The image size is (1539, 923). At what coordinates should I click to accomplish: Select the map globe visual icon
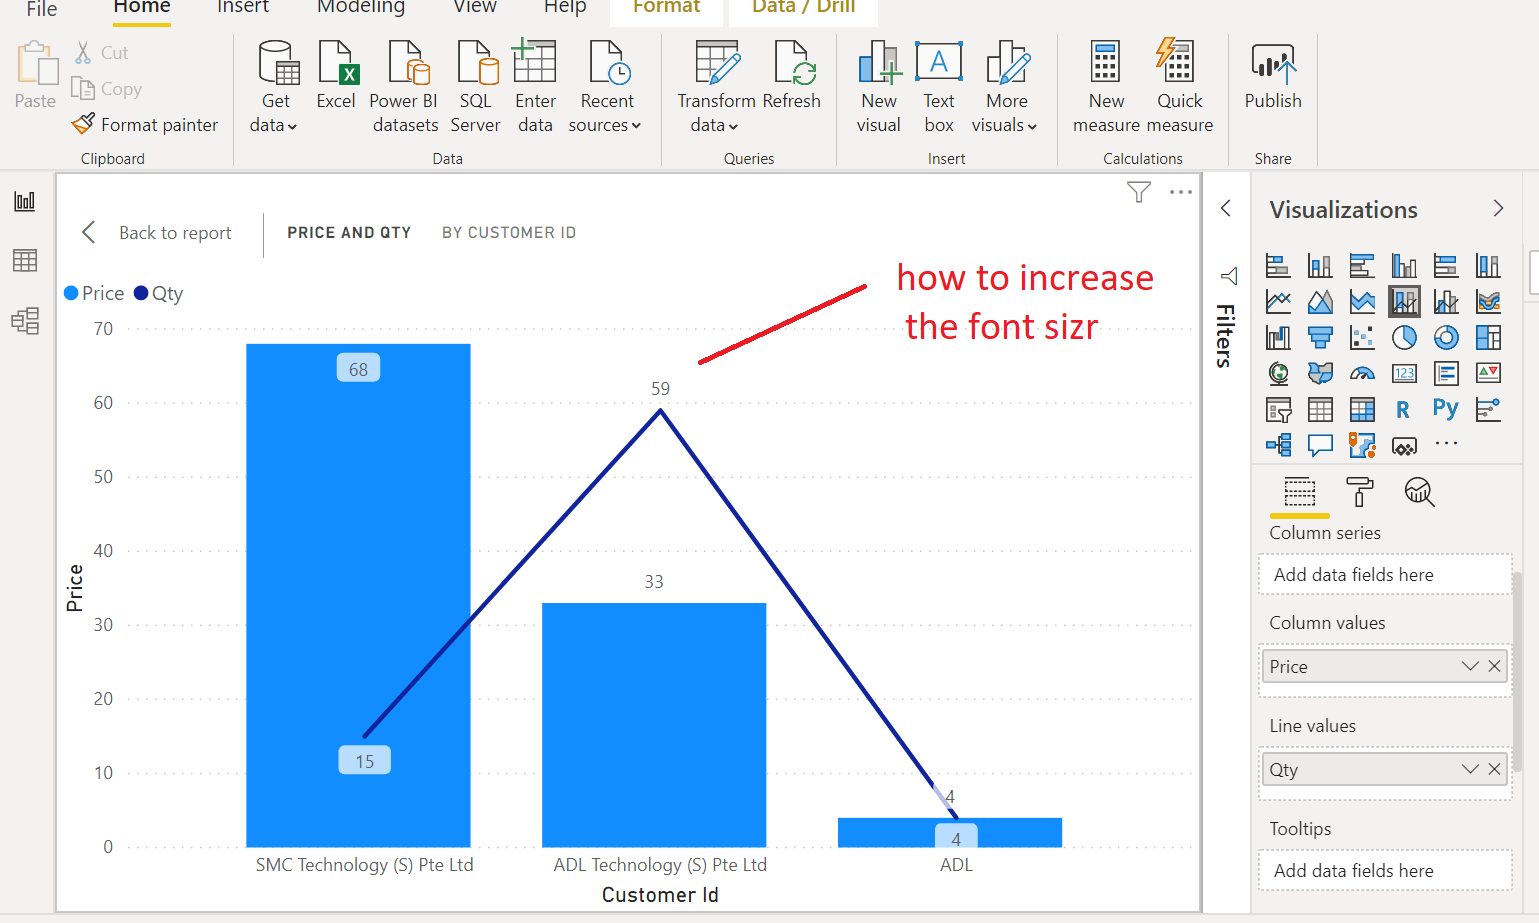tap(1278, 373)
